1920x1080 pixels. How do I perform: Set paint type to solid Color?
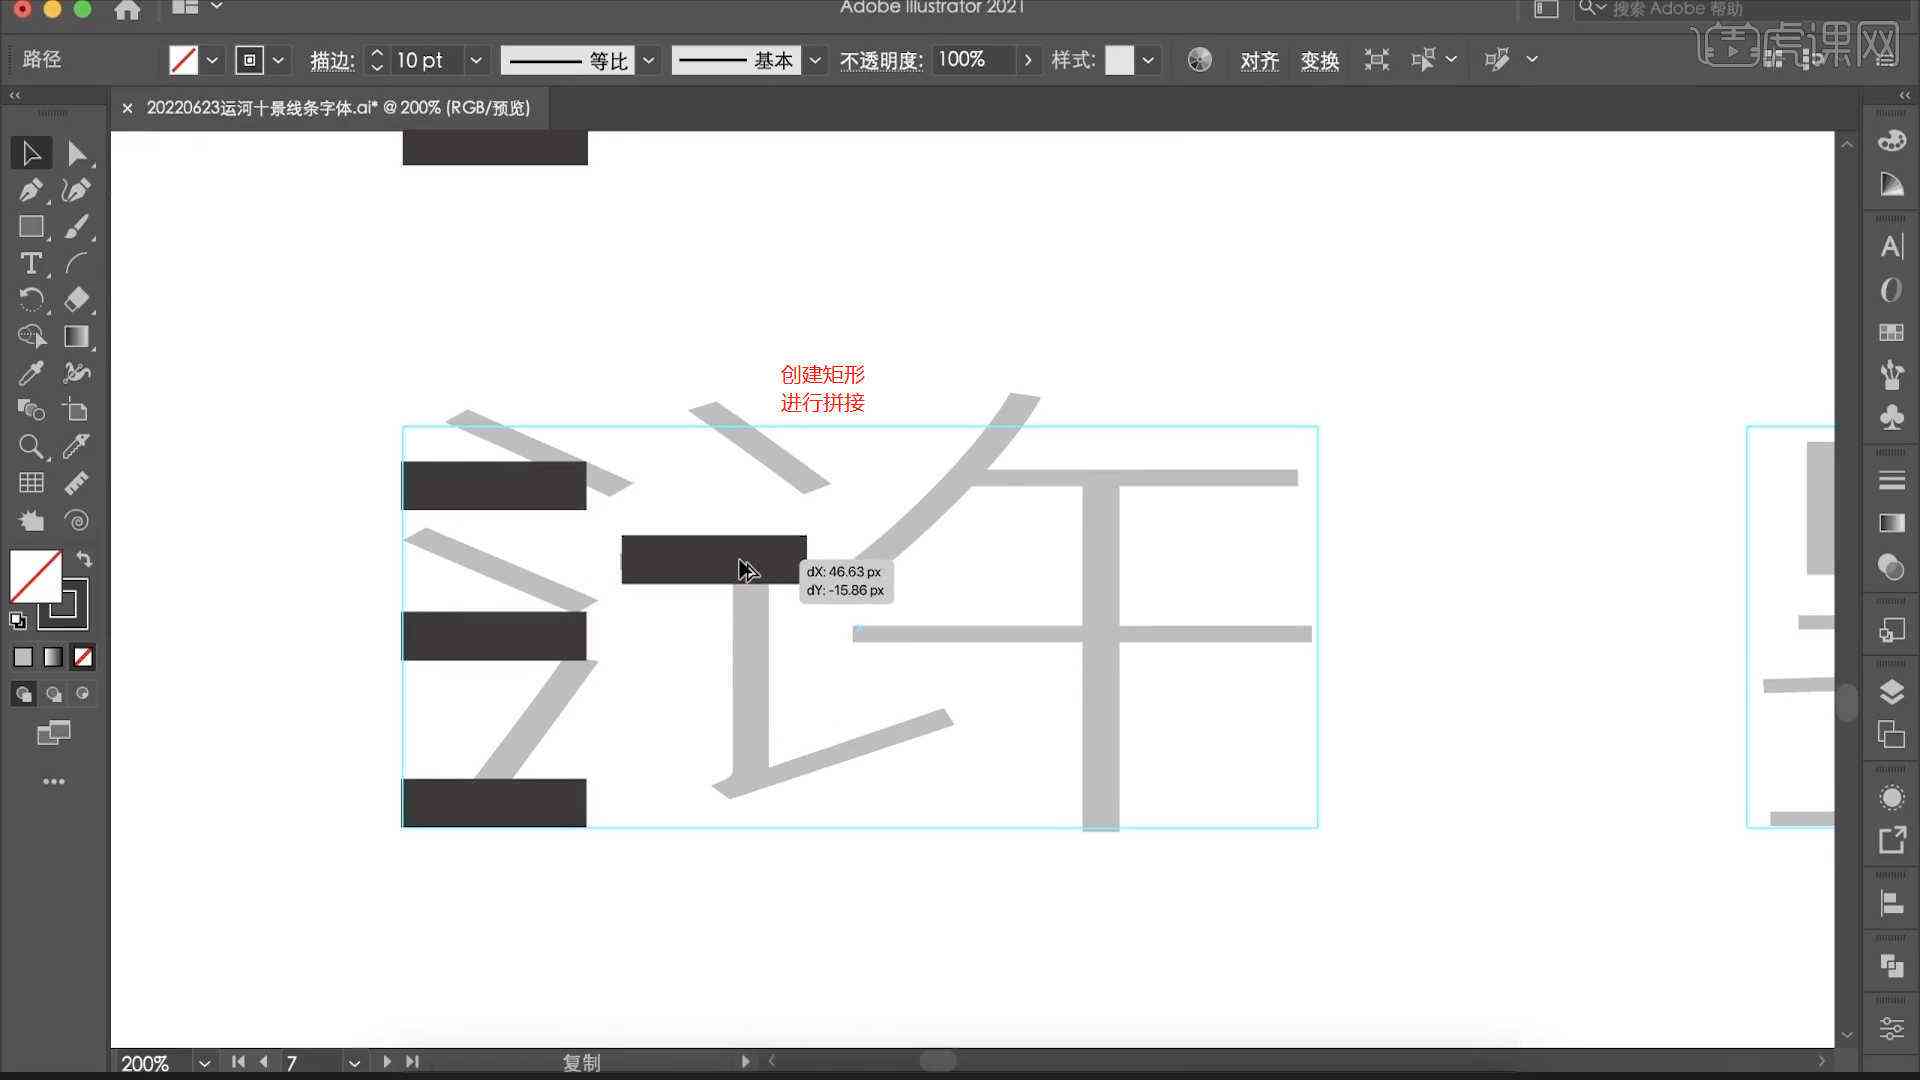23,657
